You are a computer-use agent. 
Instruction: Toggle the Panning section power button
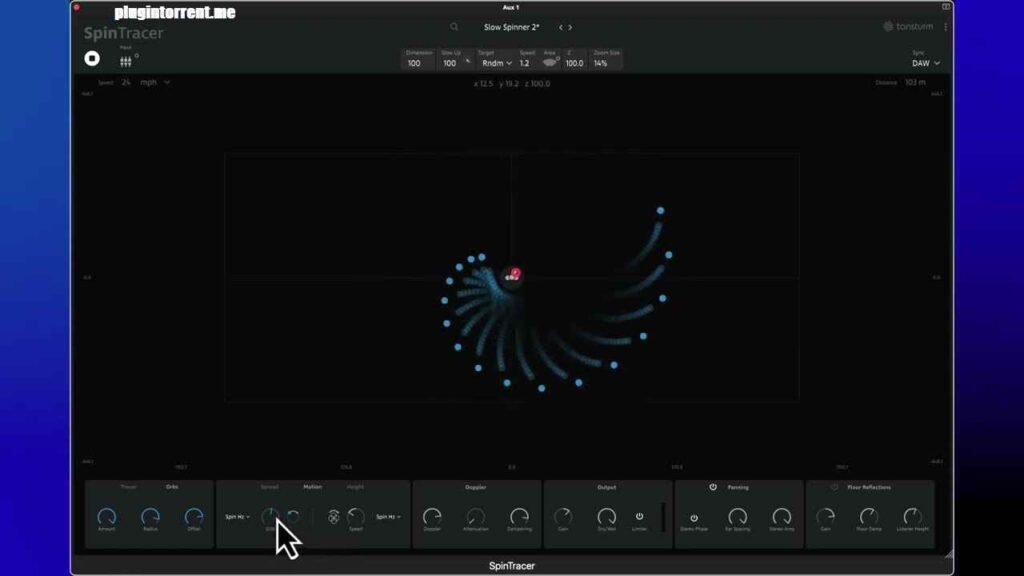coord(713,487)
